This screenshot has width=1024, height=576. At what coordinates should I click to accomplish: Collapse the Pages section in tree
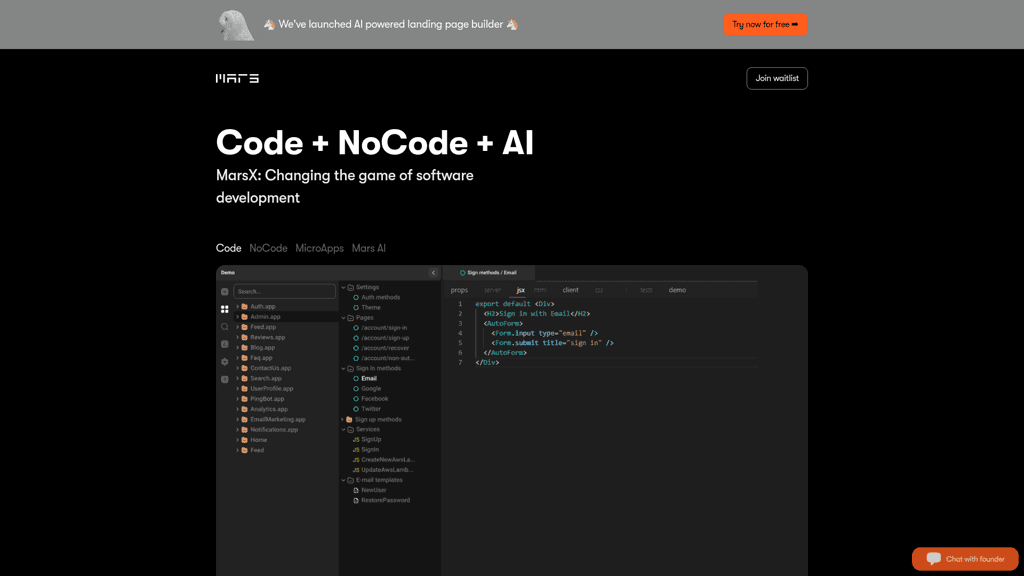(343, 318)
